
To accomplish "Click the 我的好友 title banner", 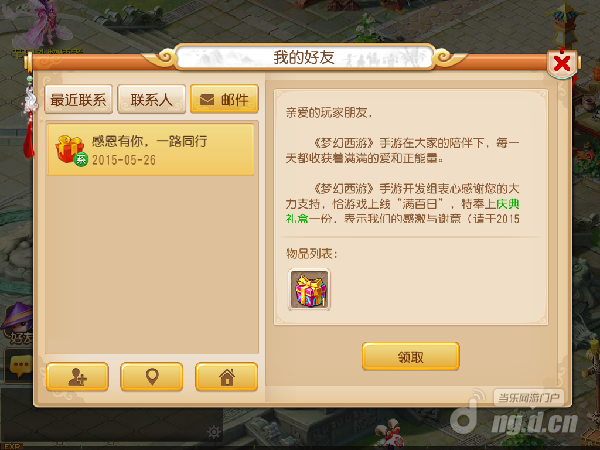I will tap(305, 57).
